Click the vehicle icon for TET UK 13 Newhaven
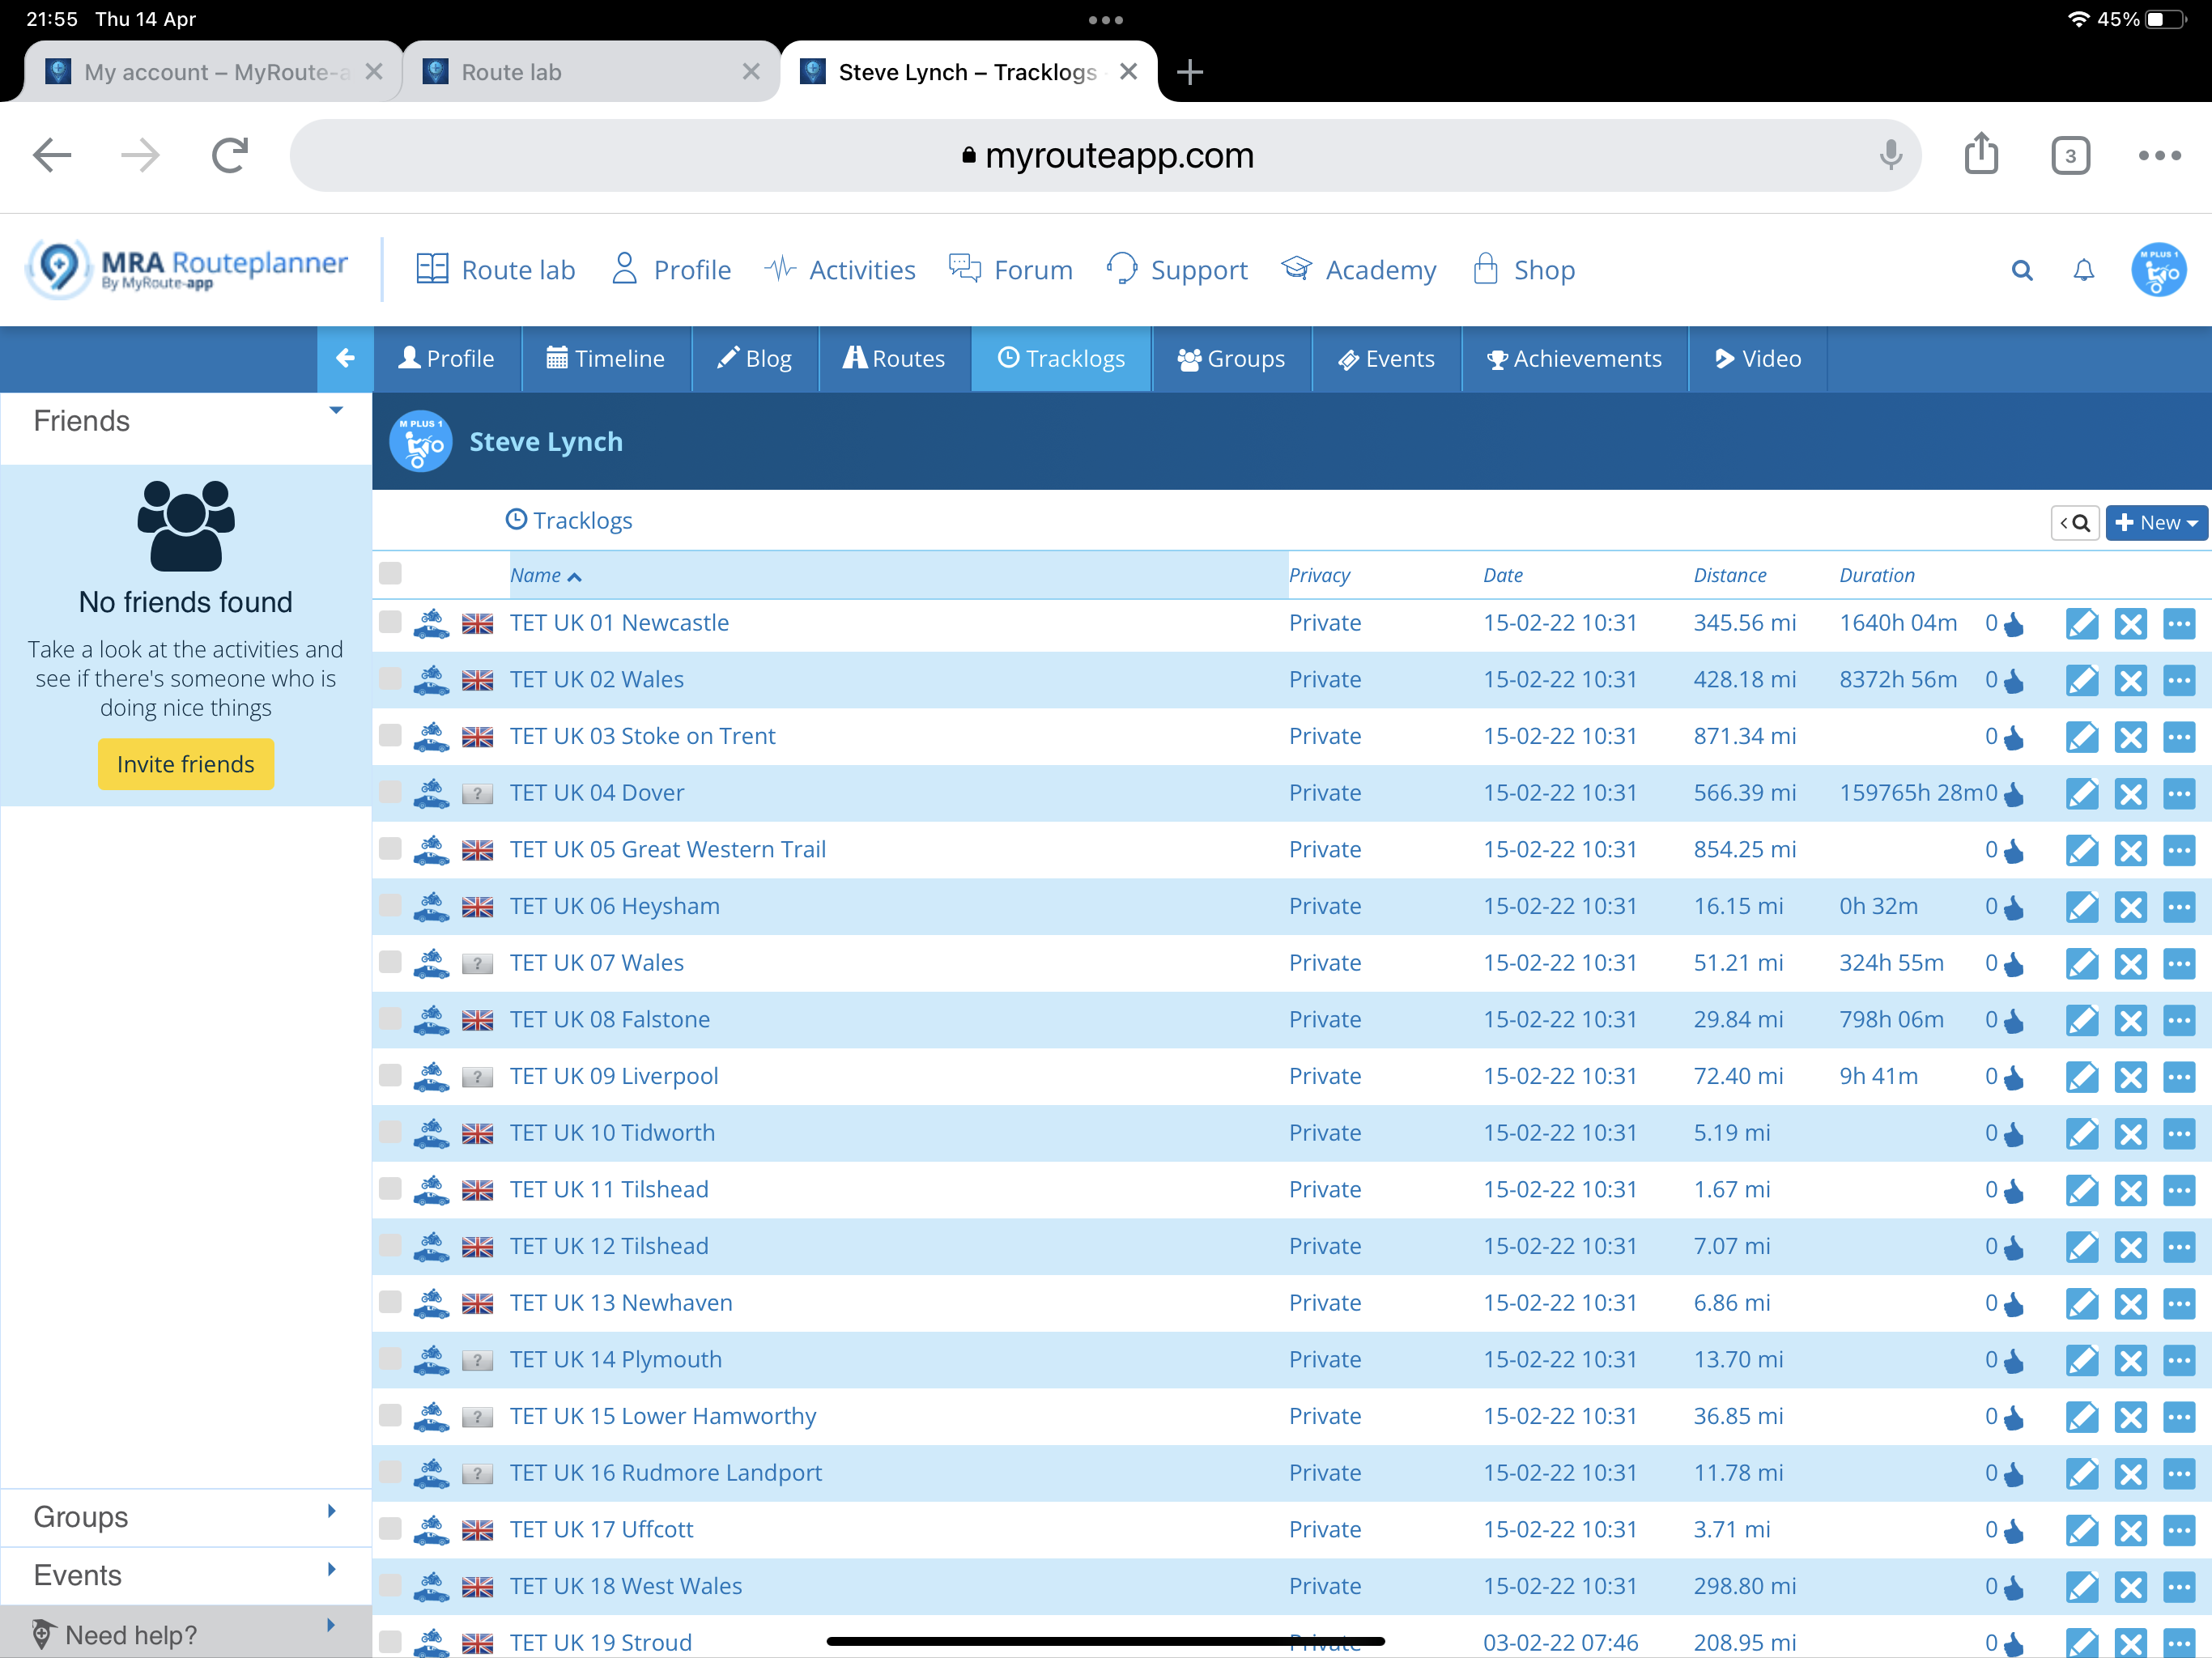The image size is (2212, 1658). tap(431, 1303)
